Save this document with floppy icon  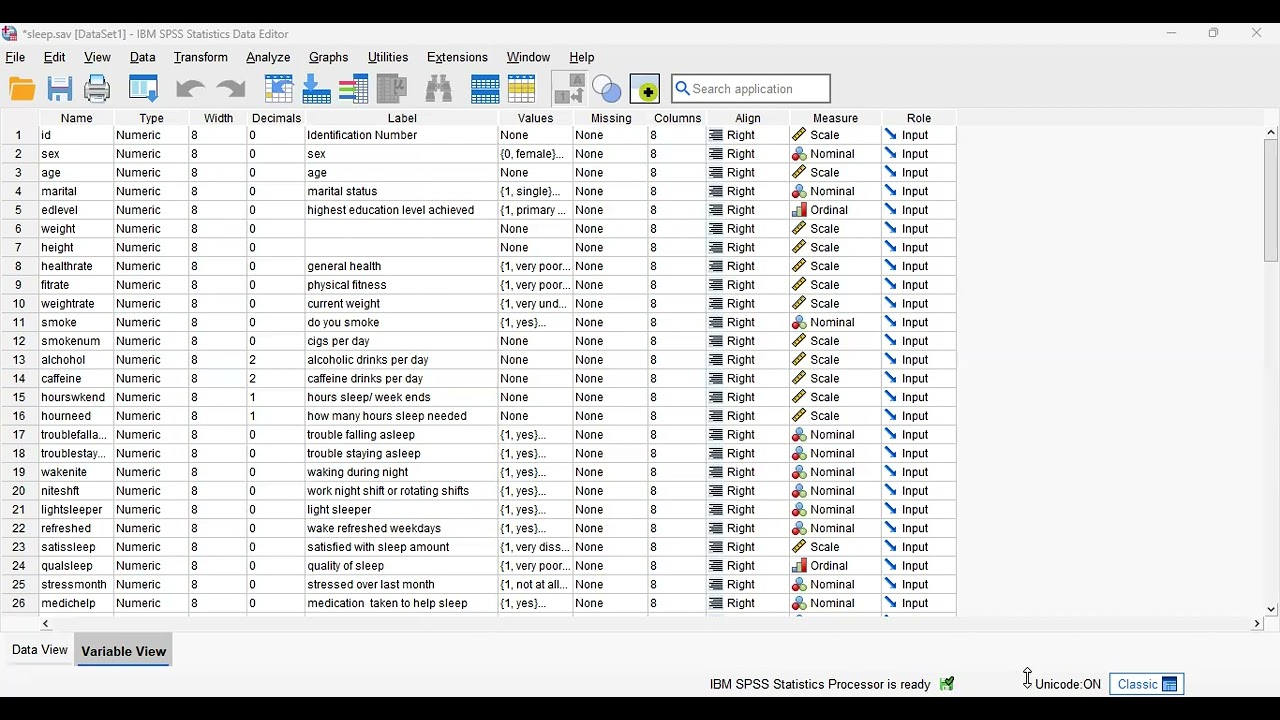point(60,89)
